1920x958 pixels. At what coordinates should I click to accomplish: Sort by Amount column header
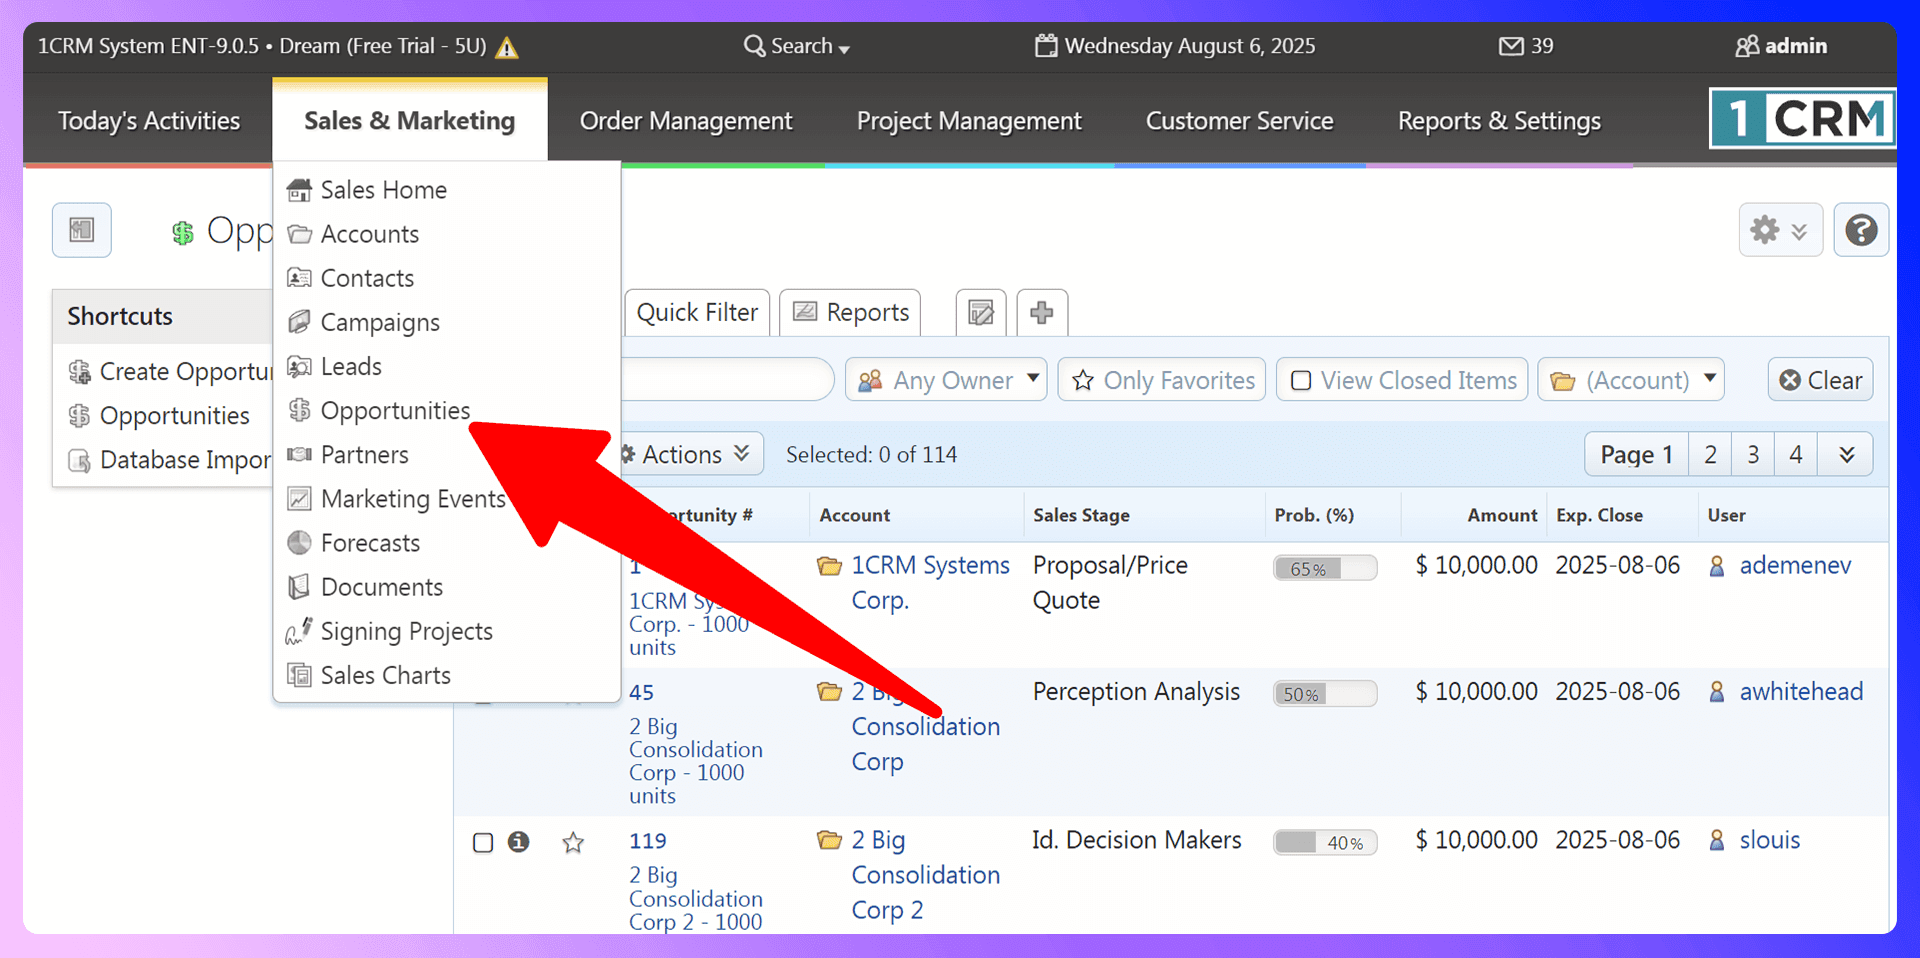[x=1502, y=515]
